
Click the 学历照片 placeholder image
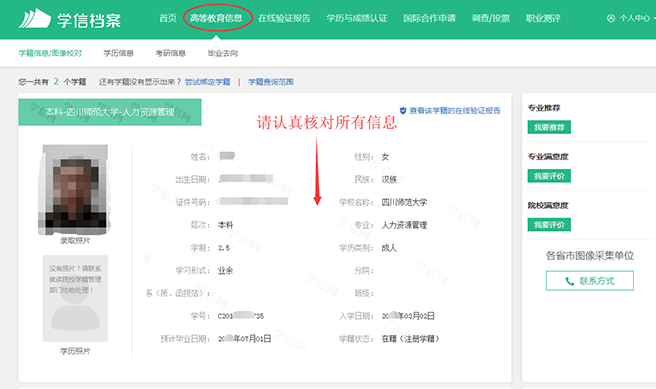(75, 299)
